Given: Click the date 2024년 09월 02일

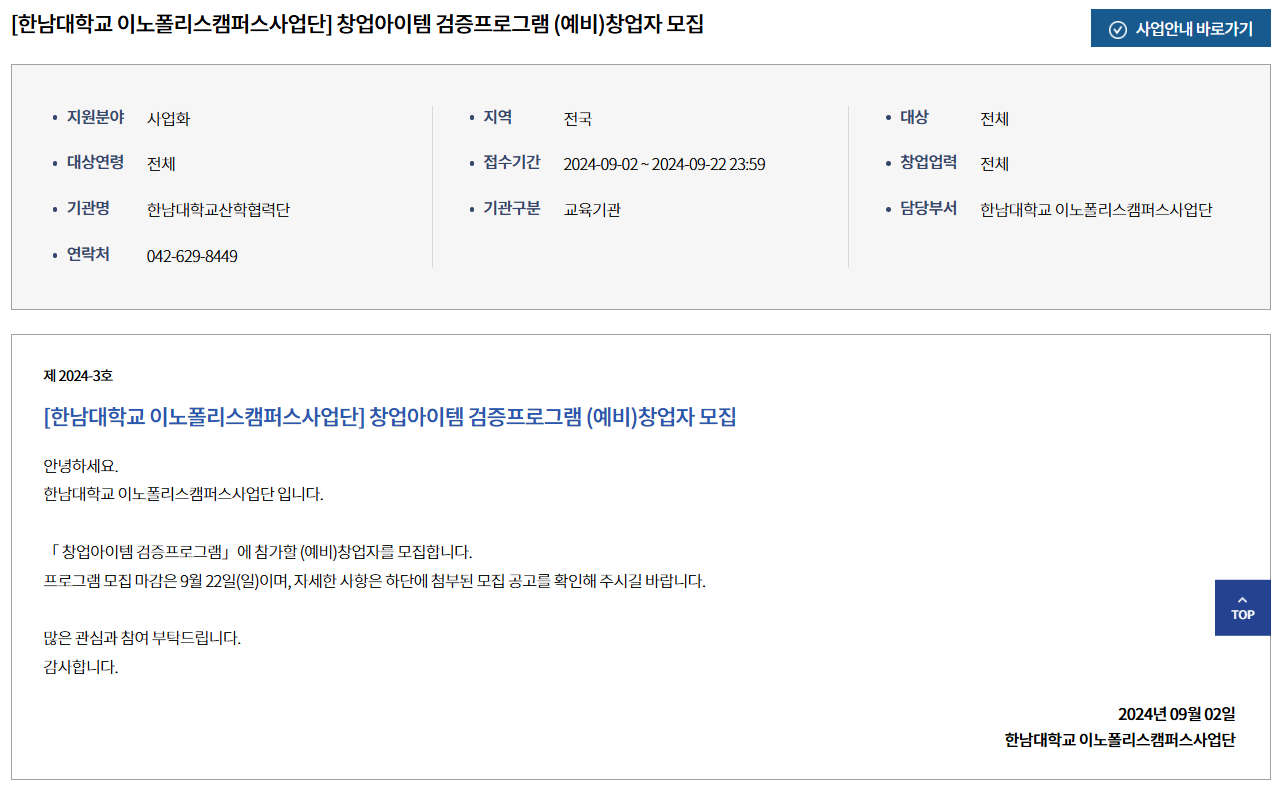Looking at the screenshot, I should pos(1177,714).
